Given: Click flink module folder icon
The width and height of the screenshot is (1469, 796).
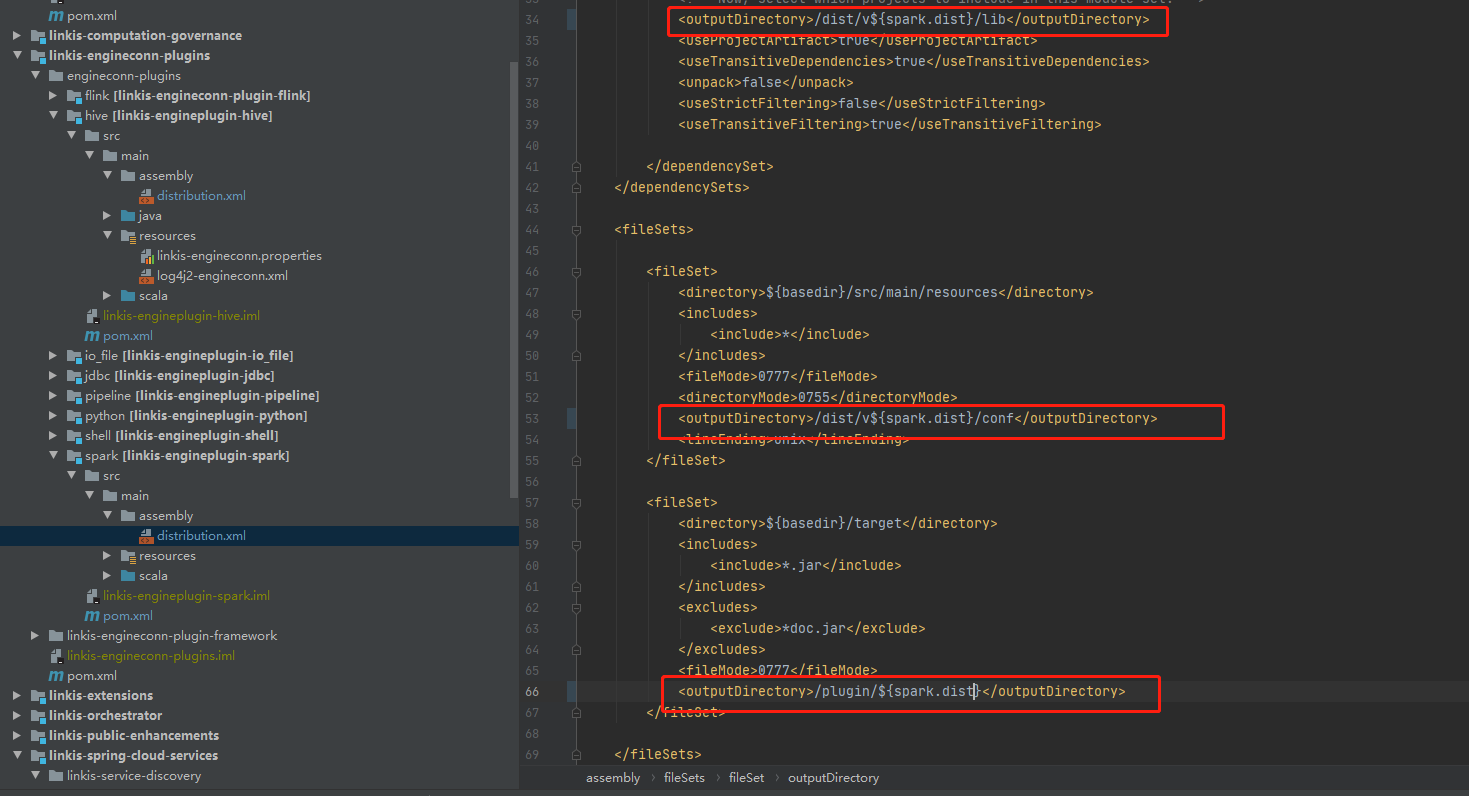Looking at the screenshot, I should point(74,96).
